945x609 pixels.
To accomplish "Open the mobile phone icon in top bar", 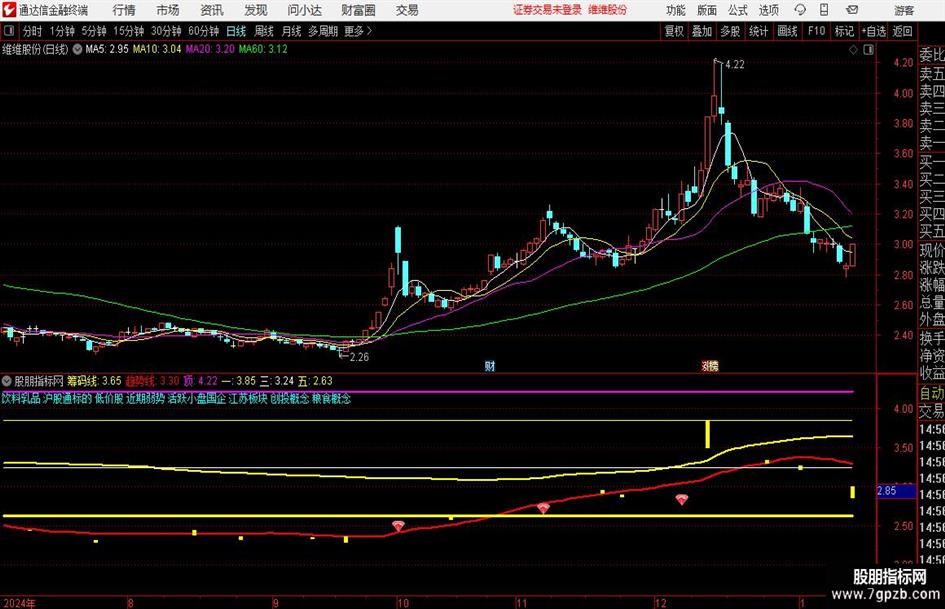I will [824, 10].
